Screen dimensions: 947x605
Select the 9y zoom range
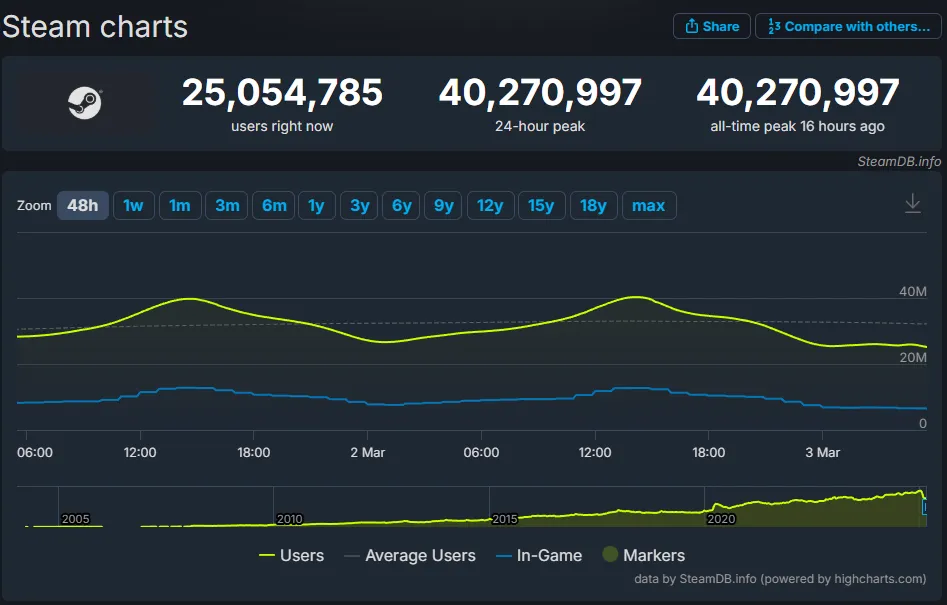(443, 205)
